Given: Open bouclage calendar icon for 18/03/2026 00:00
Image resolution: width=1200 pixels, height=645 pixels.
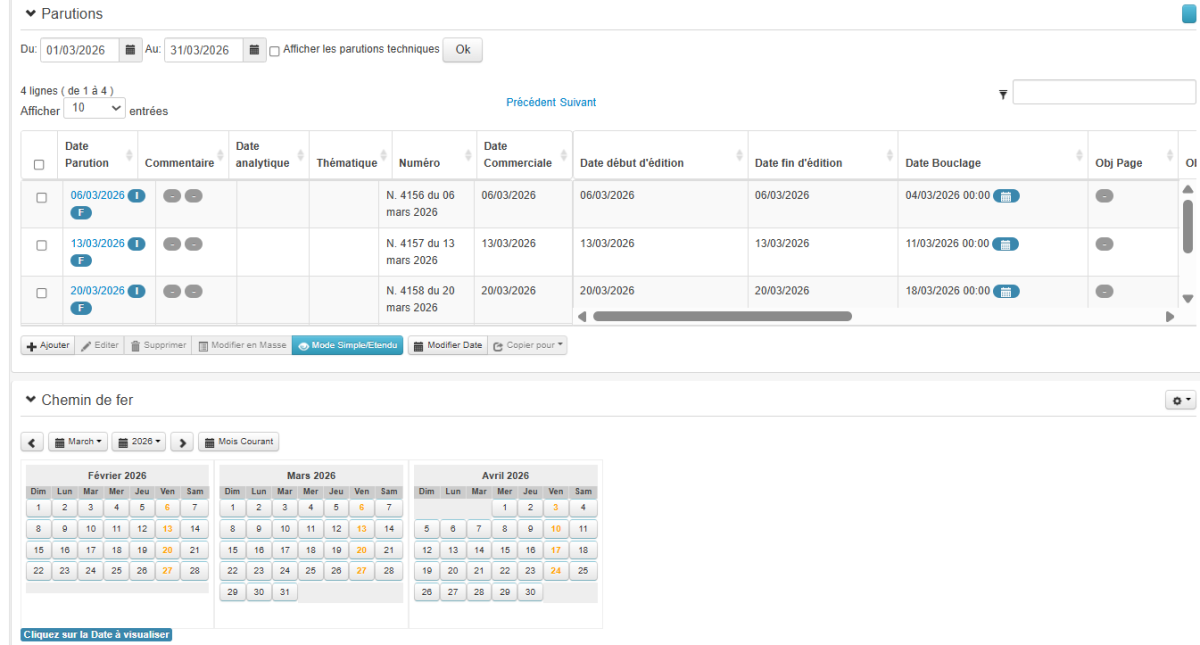Looking at the screenshot, I should 1006,291.
